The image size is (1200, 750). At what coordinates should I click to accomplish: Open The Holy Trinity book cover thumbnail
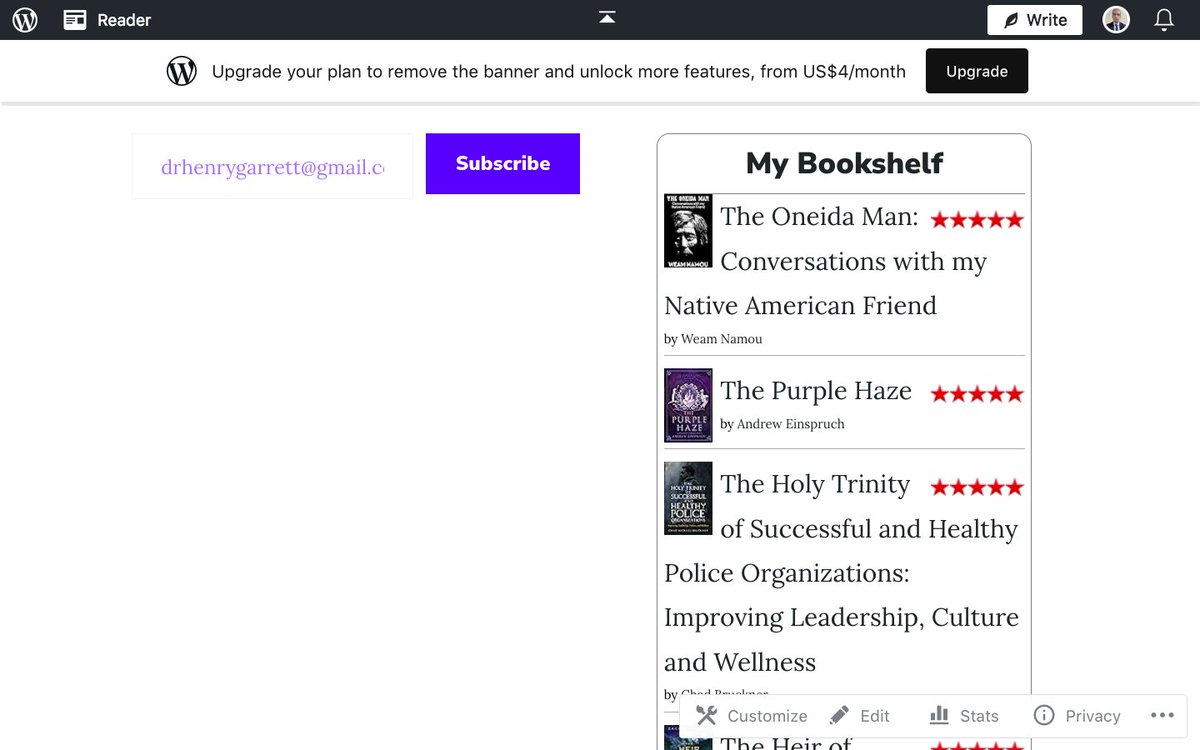[x=688, y=498]
